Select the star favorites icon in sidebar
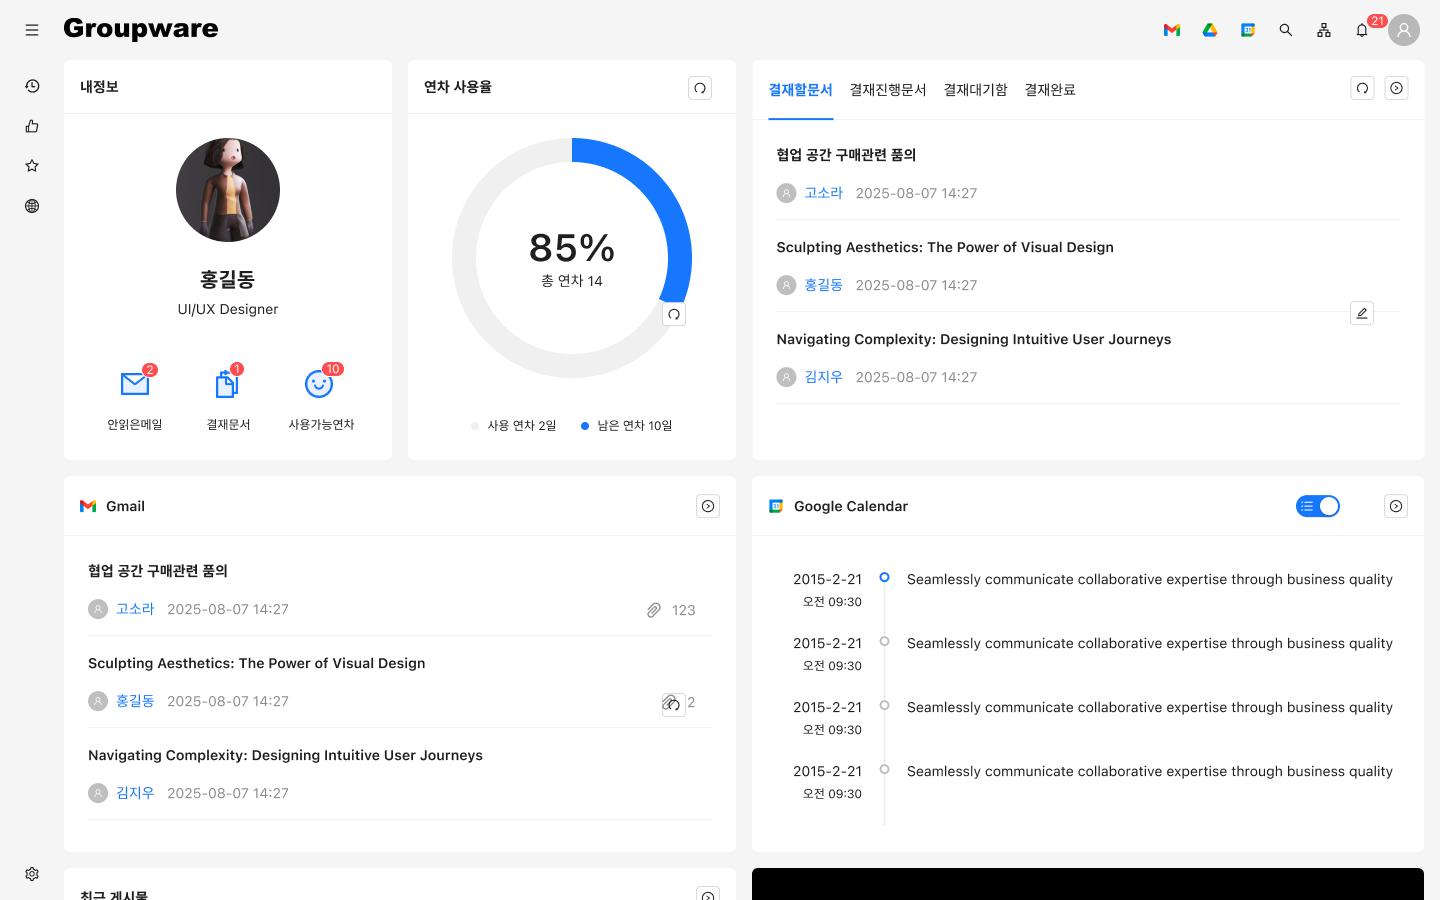1440x900 pixels. coord(32,166)
